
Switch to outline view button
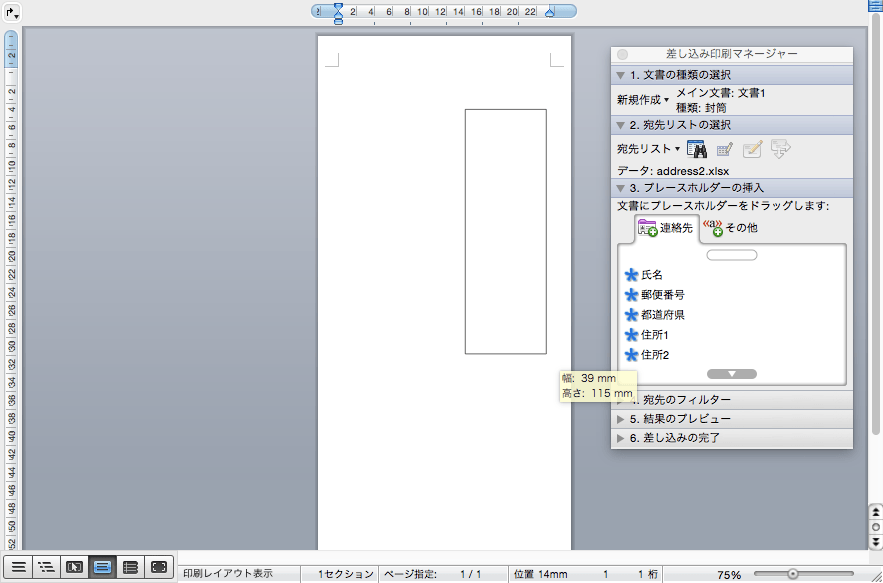click(x=46, y=567)
